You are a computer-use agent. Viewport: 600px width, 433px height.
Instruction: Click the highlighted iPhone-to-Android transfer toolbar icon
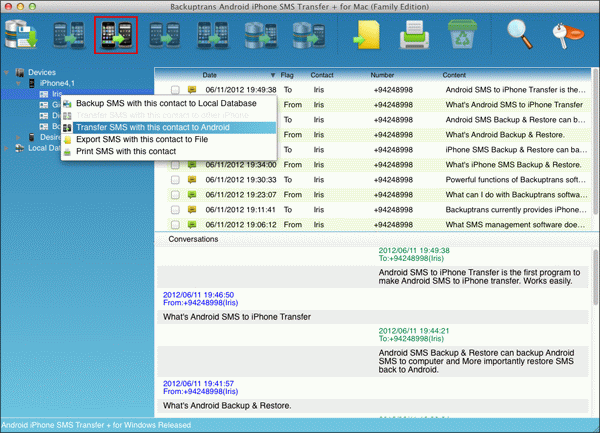(116, 35)
